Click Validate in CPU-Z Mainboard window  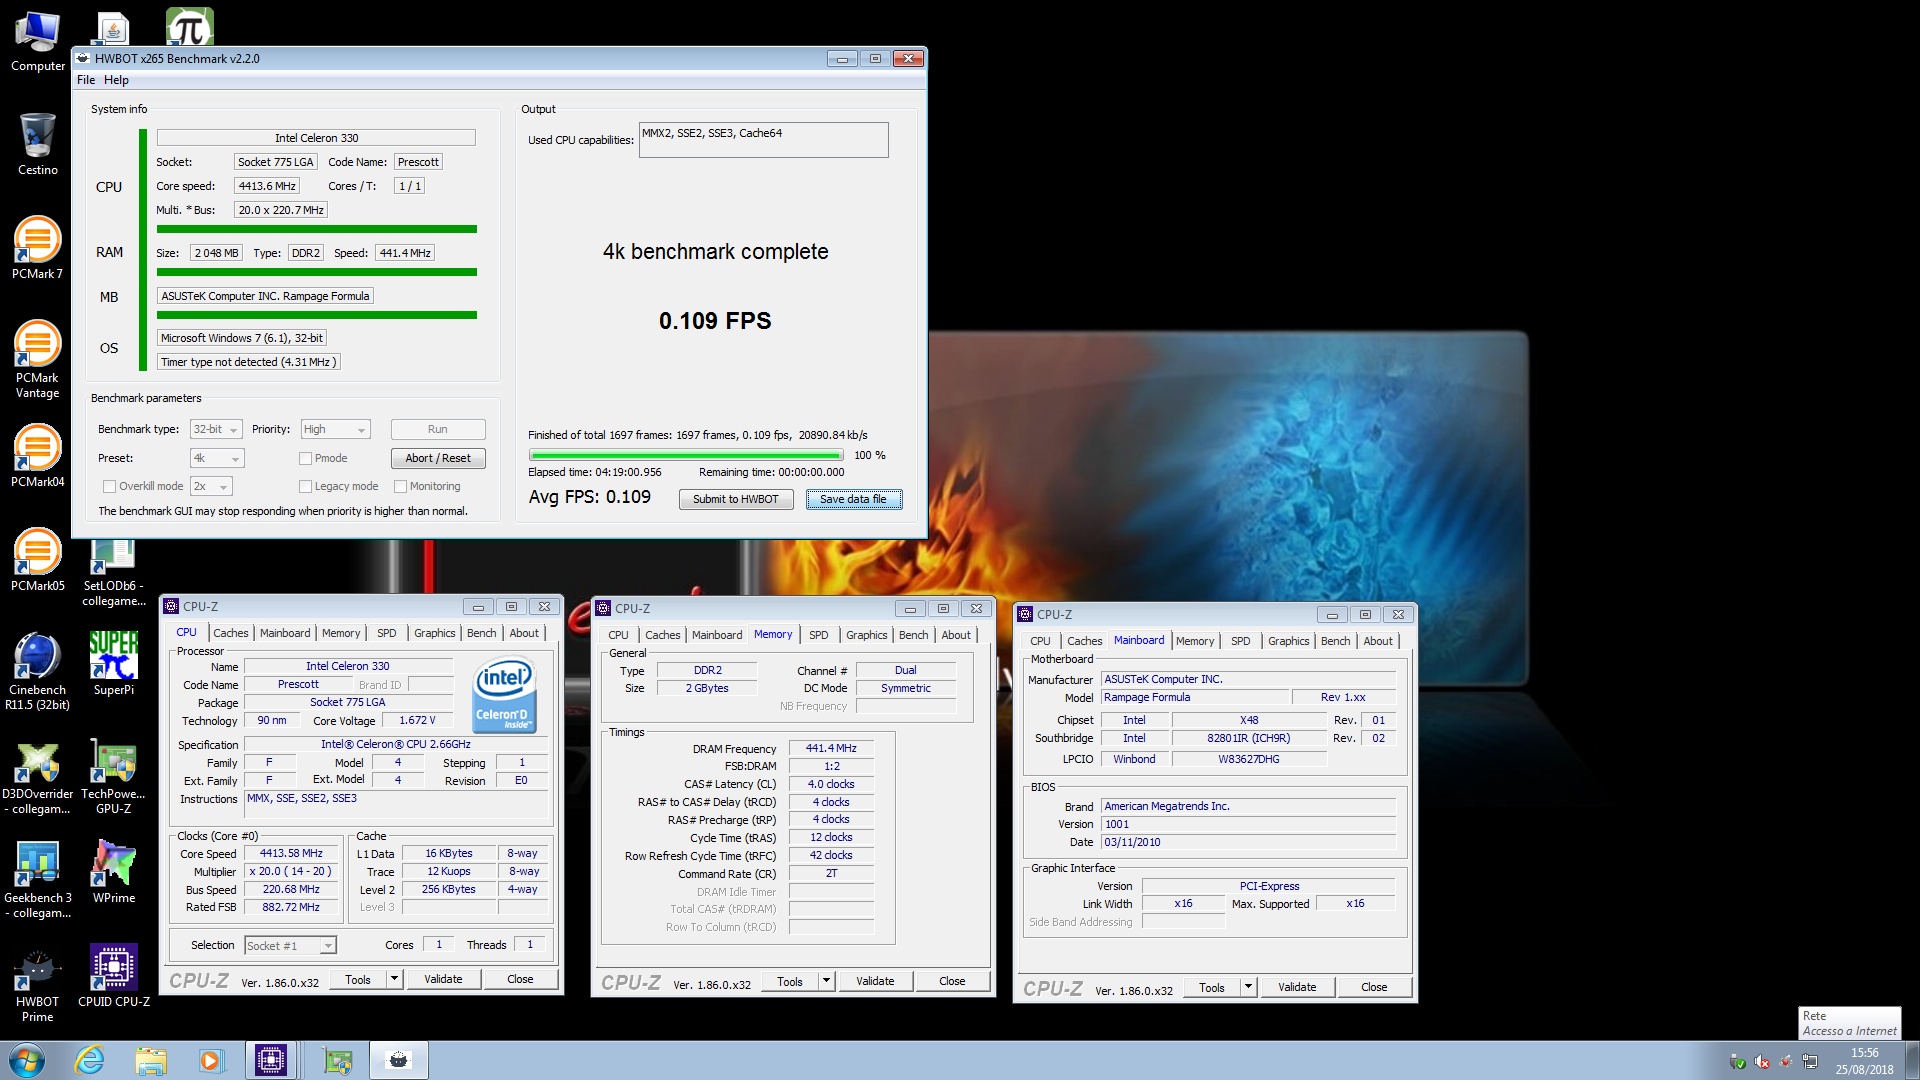tap(1297, 987)
